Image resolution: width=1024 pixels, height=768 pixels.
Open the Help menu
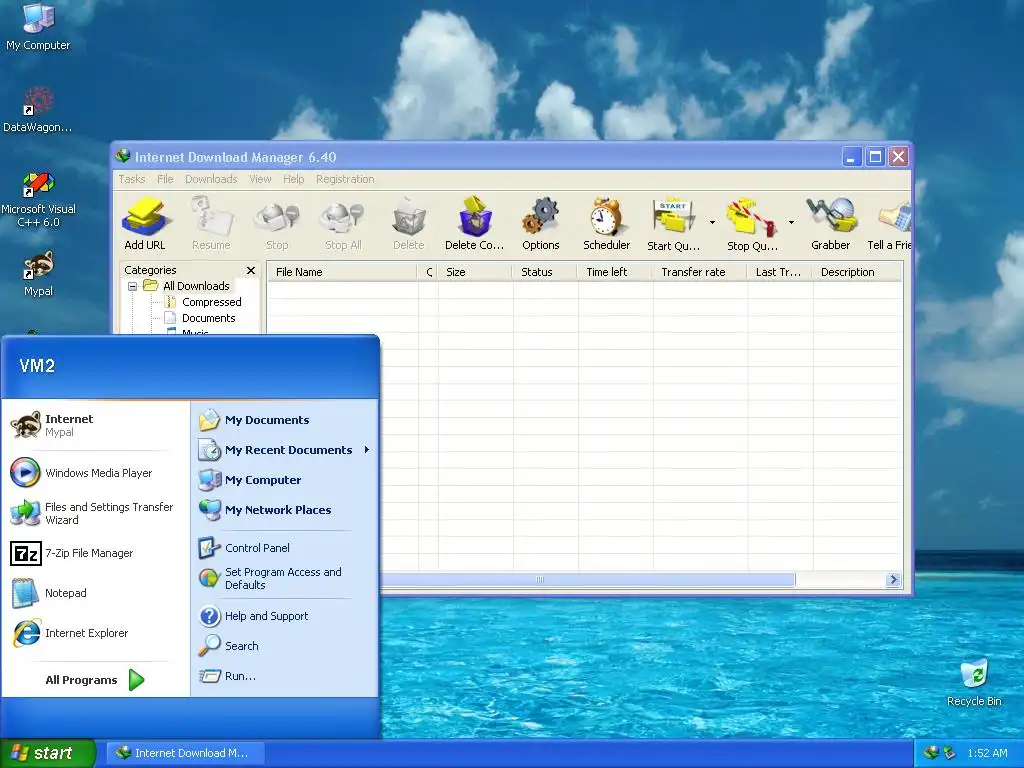click(x=294, y=179)
